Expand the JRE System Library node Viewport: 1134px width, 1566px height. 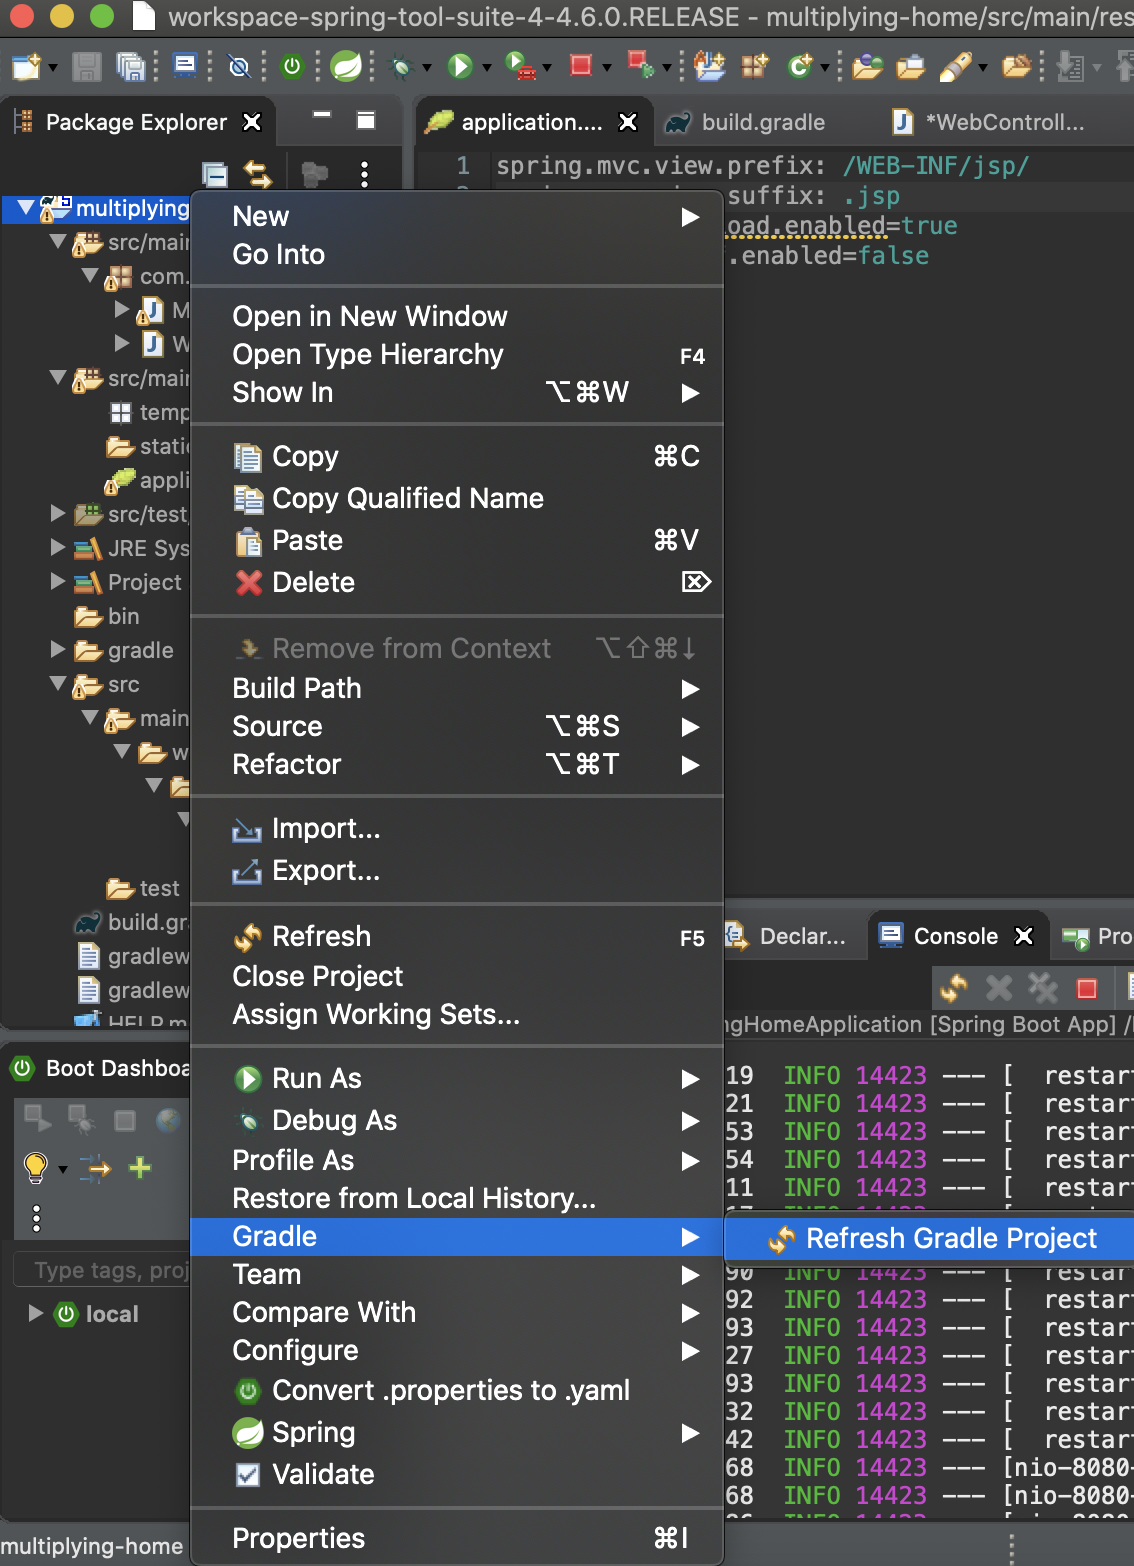coord(59,547)
